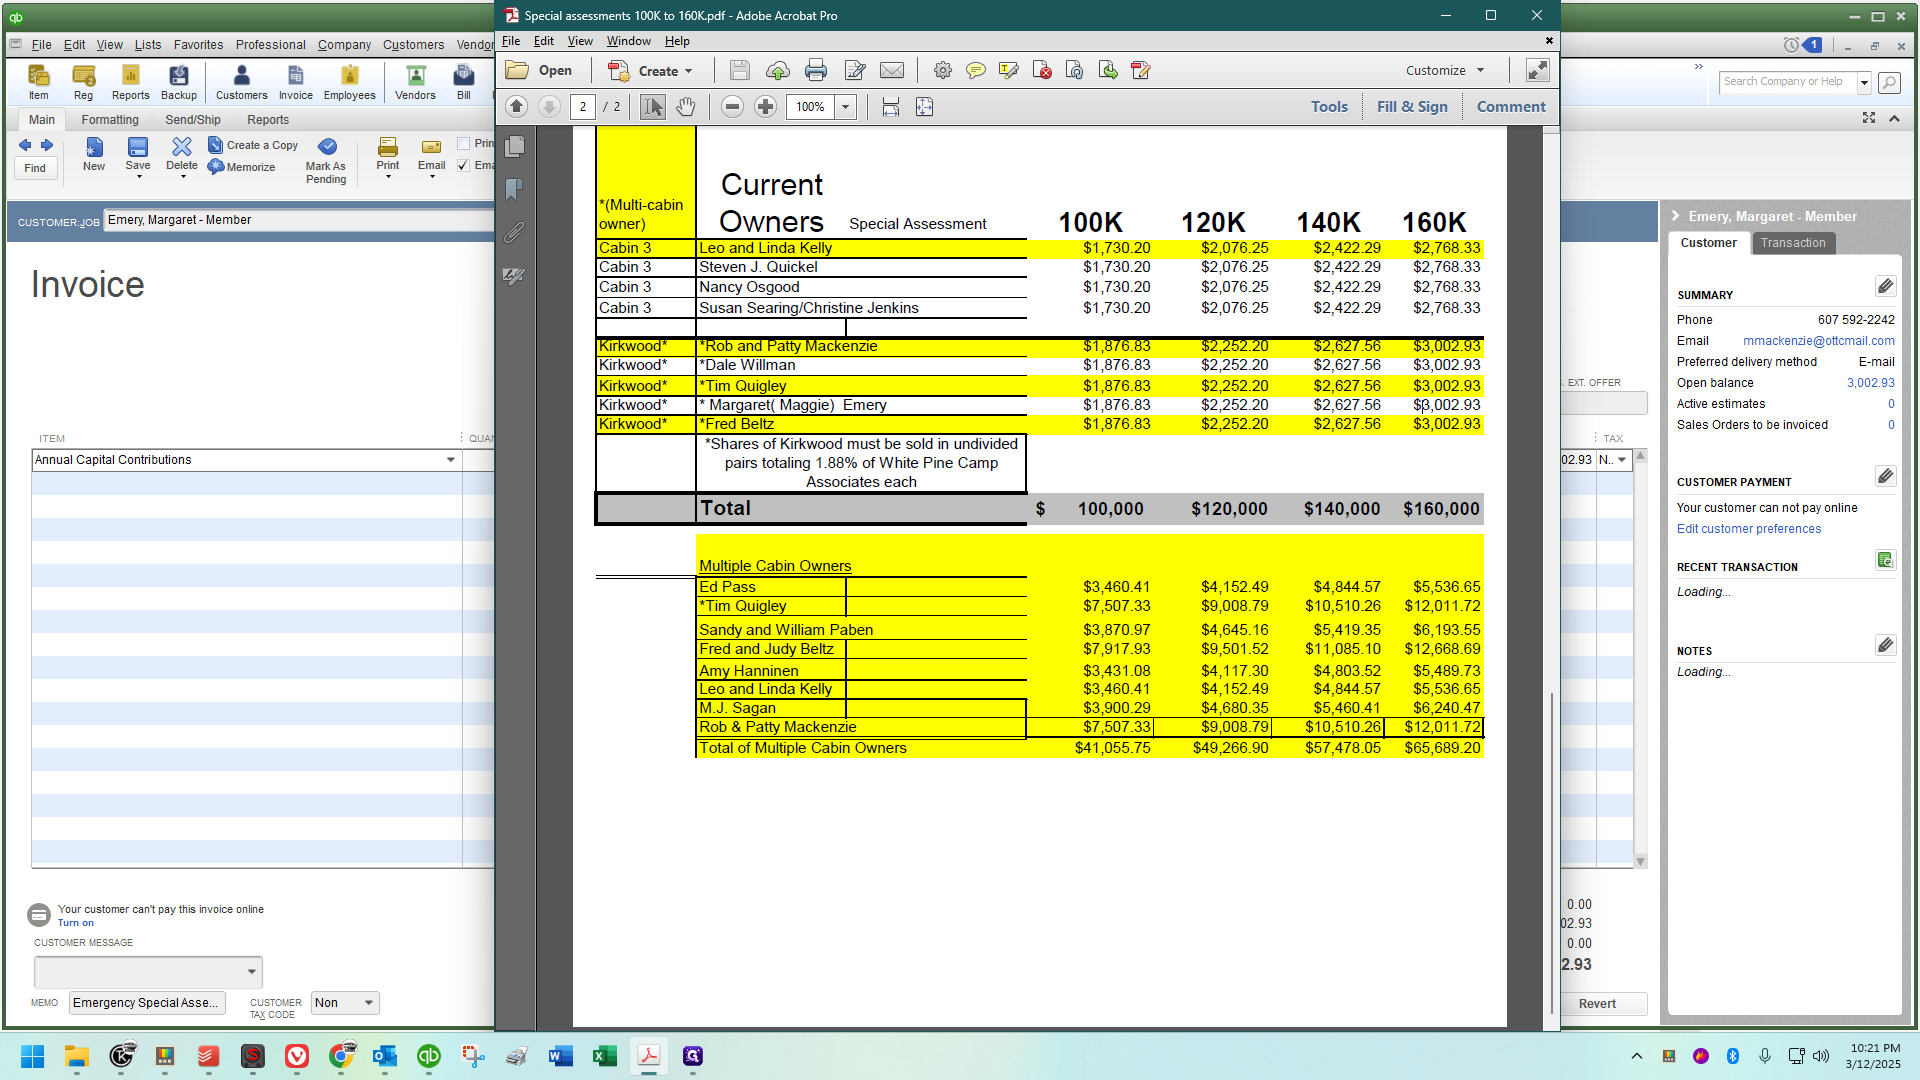Delete the invoice with the X icon

tap(181, 156)
